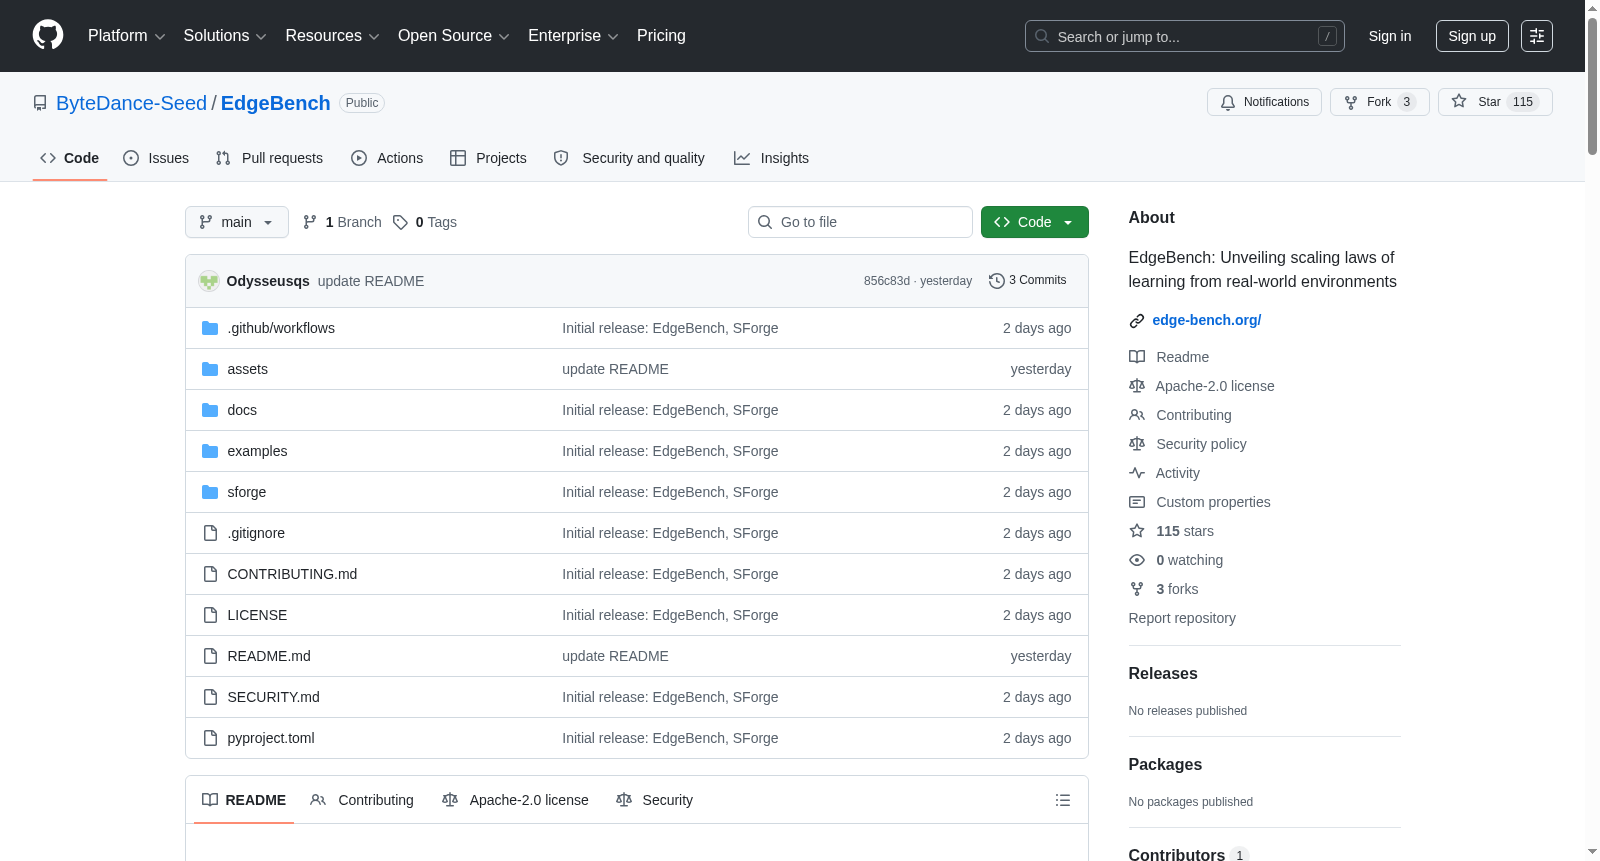Click the search magnifier icon

pos(1042,36)
